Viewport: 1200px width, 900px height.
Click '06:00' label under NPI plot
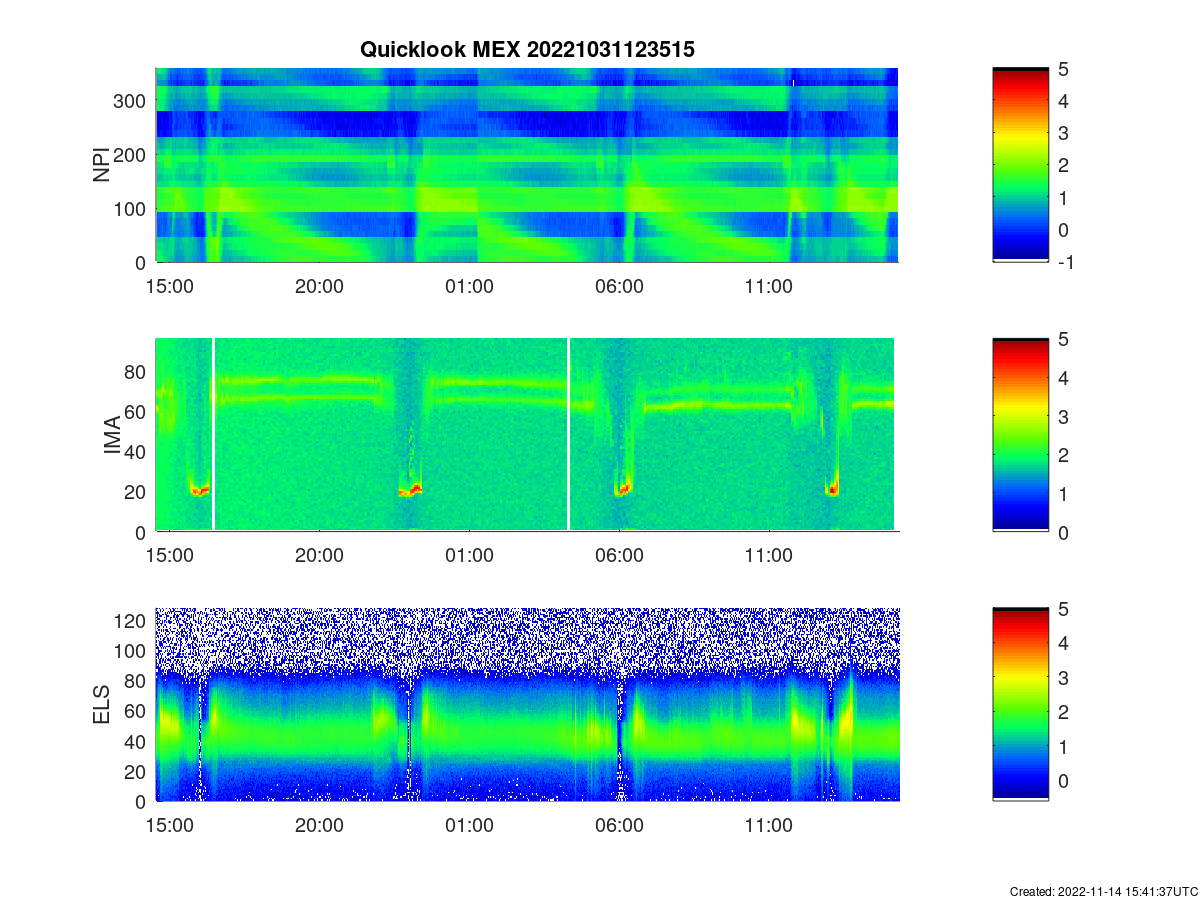coord(619,286)
